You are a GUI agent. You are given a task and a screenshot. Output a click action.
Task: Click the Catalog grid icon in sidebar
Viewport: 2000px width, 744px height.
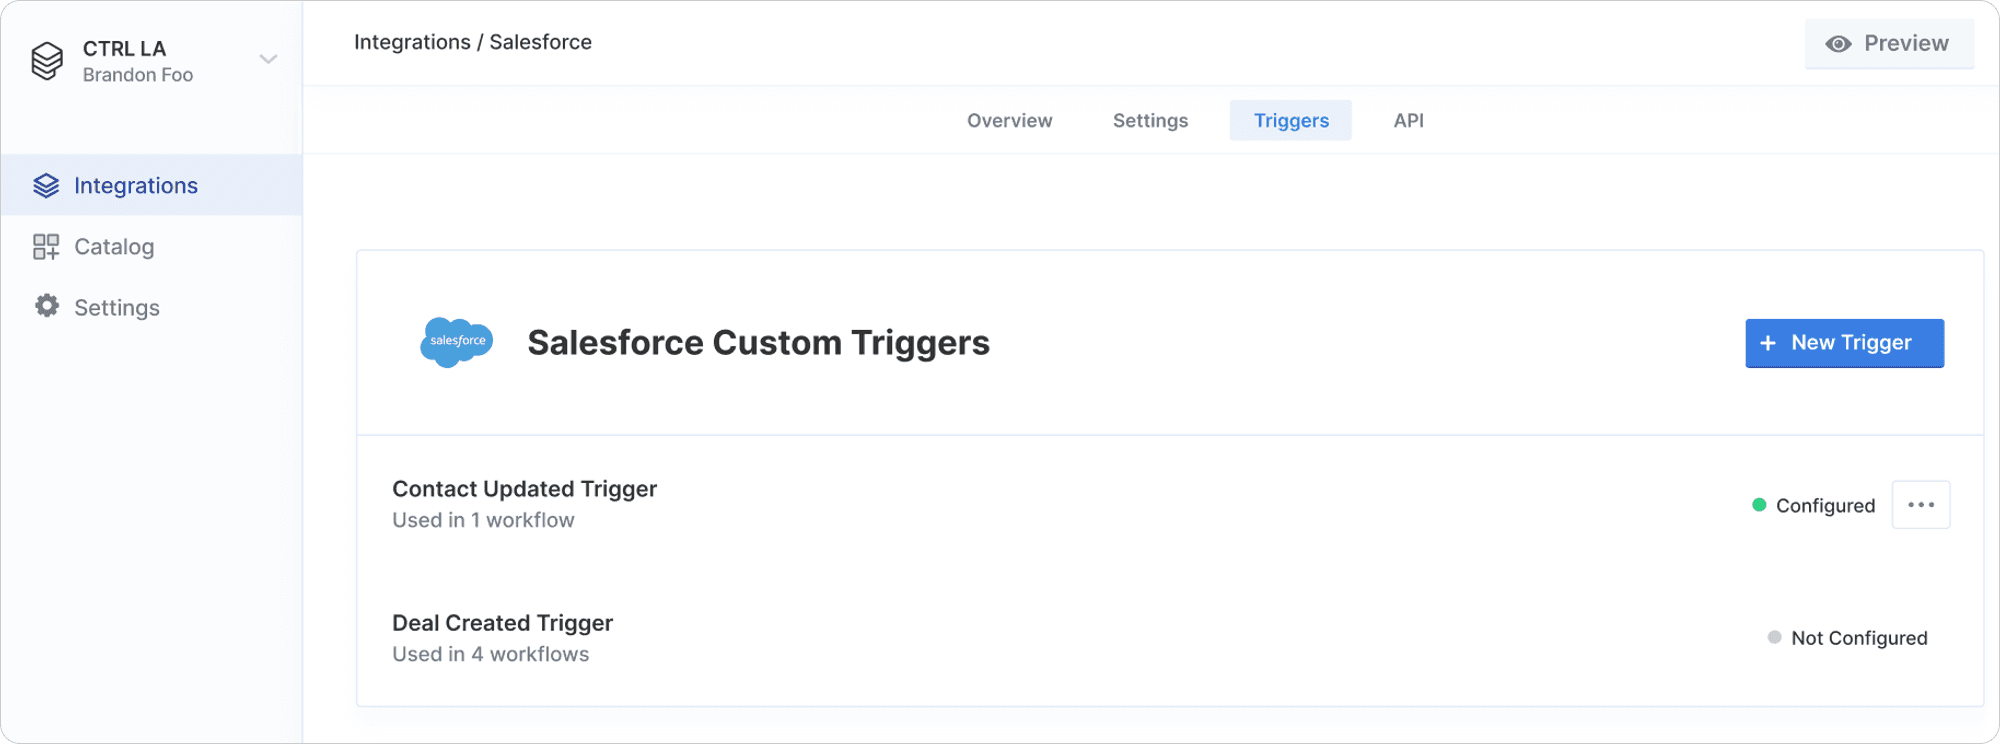point(46,247)
